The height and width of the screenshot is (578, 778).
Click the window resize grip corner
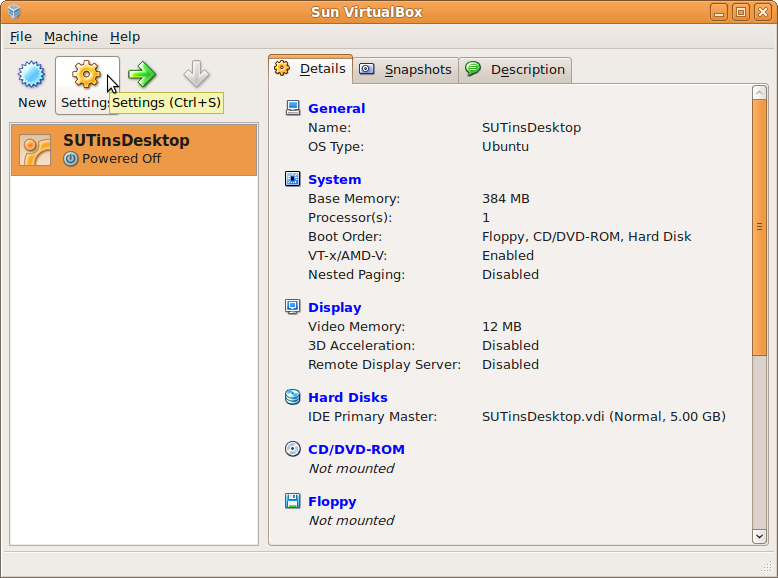pyautogui.click(x=767, y=567)
